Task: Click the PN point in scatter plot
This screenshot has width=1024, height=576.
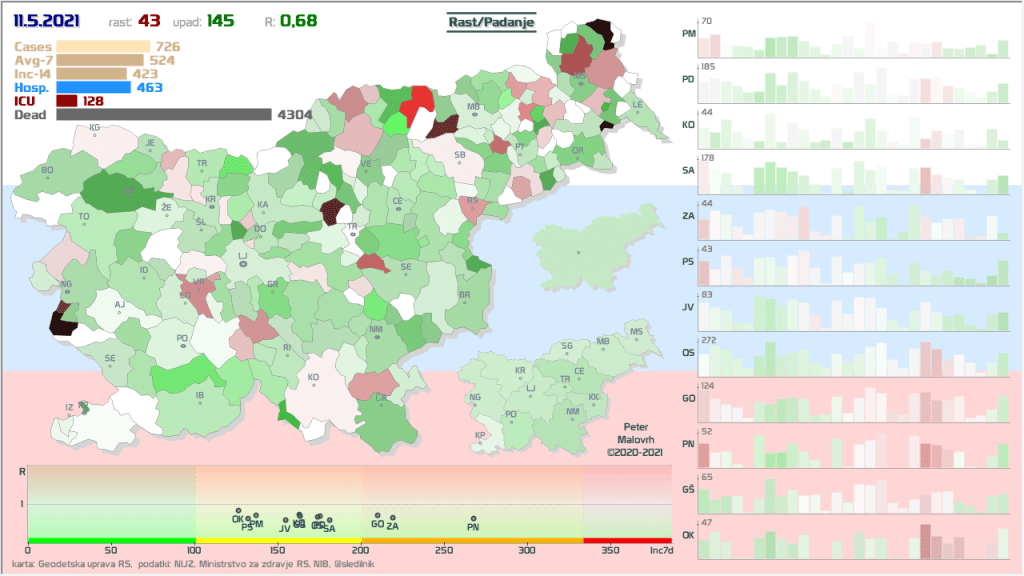Action: click(x=473, y=518)
